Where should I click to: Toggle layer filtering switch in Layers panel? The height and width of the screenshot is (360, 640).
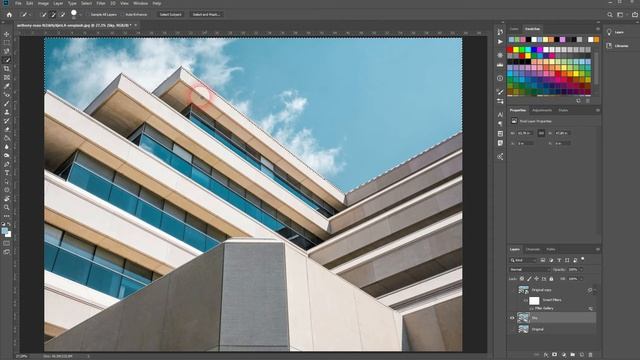point(583,259)
